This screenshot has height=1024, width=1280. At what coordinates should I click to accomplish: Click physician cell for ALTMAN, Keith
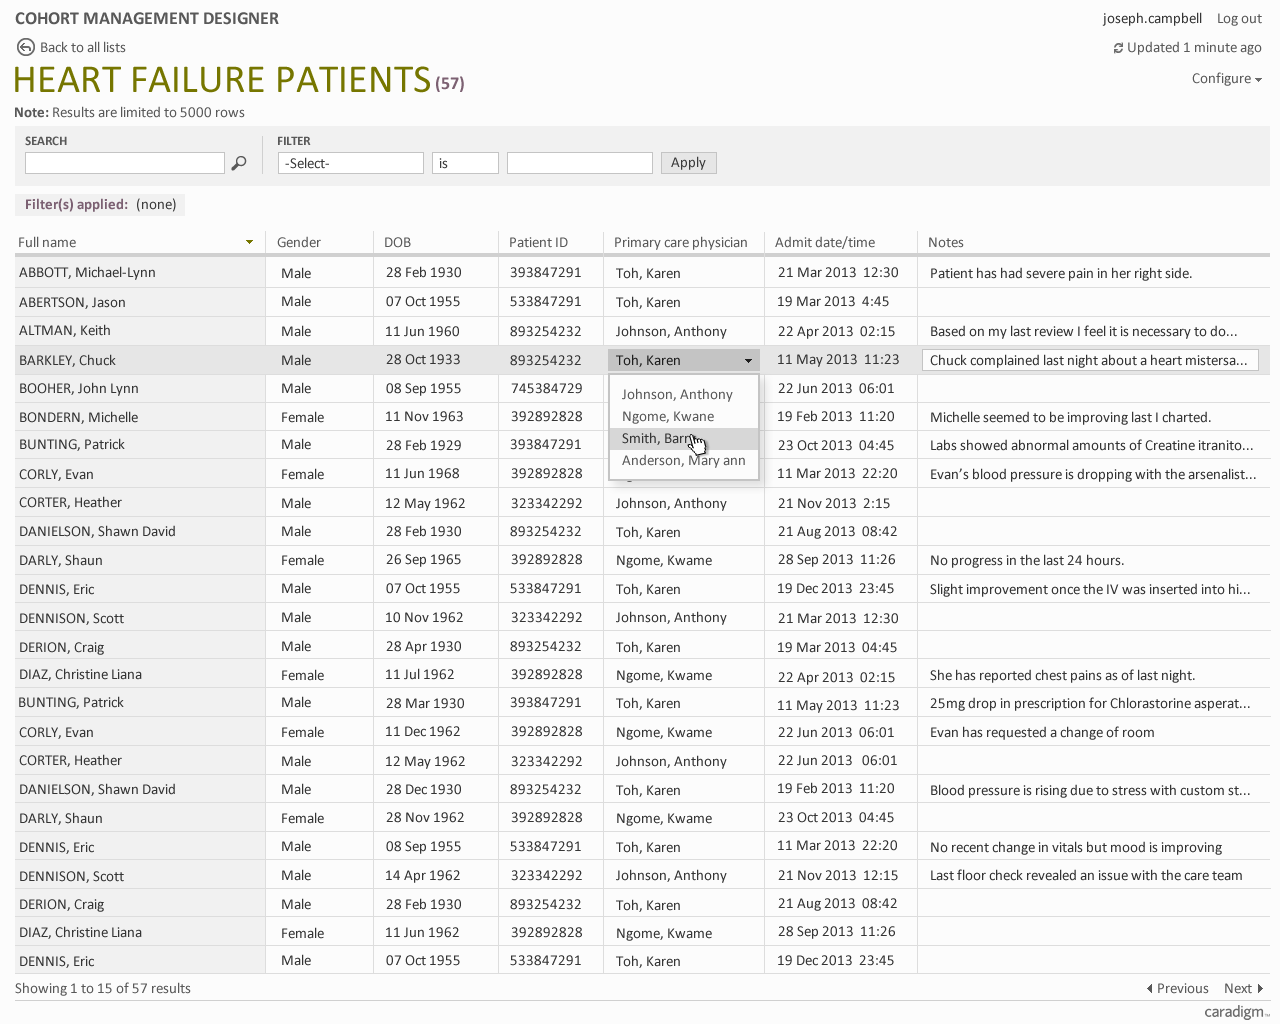(671, 331)
